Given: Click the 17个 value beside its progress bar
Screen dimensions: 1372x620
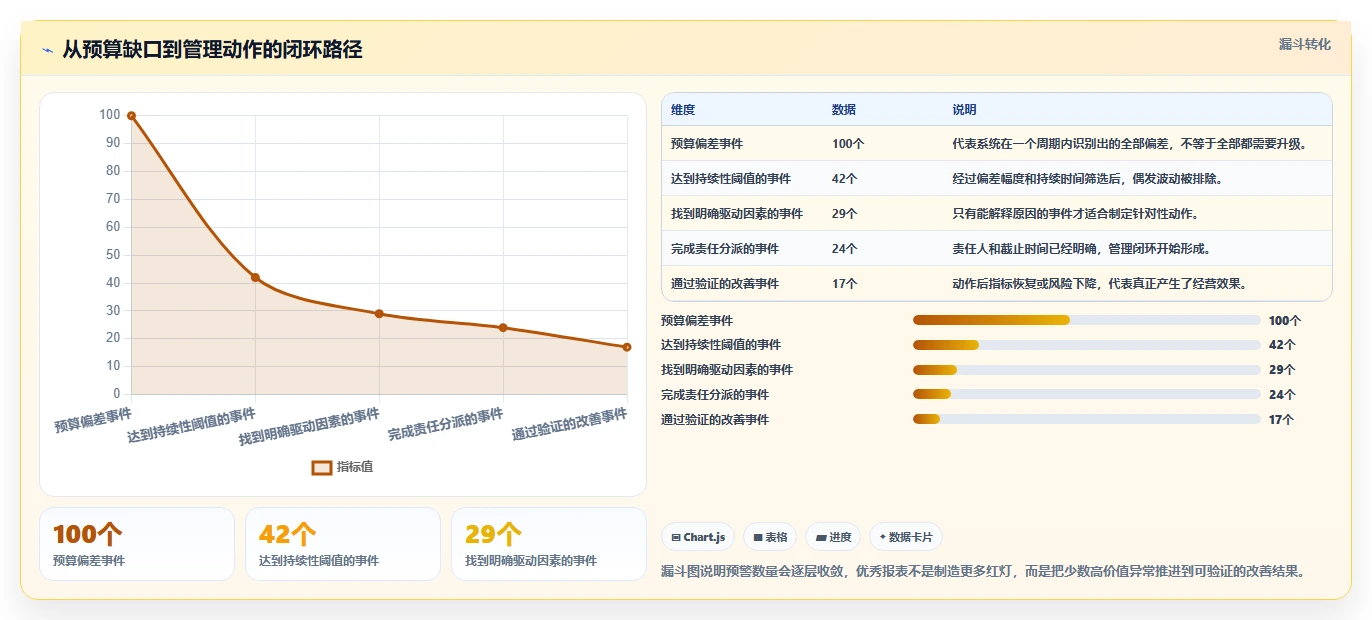Looking at the screenshot, I should pos(1282,420).
